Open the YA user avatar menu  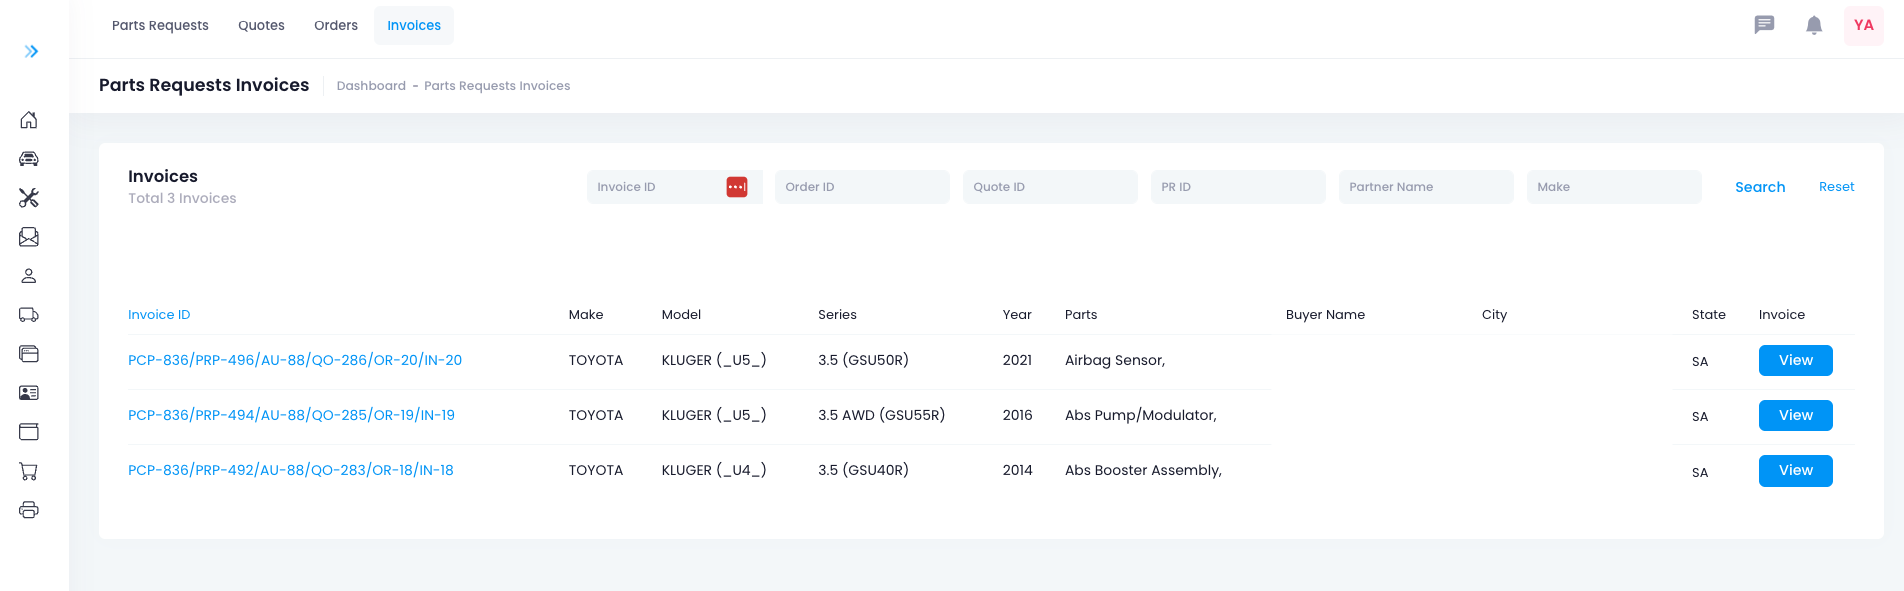[x=1864, y=25]
